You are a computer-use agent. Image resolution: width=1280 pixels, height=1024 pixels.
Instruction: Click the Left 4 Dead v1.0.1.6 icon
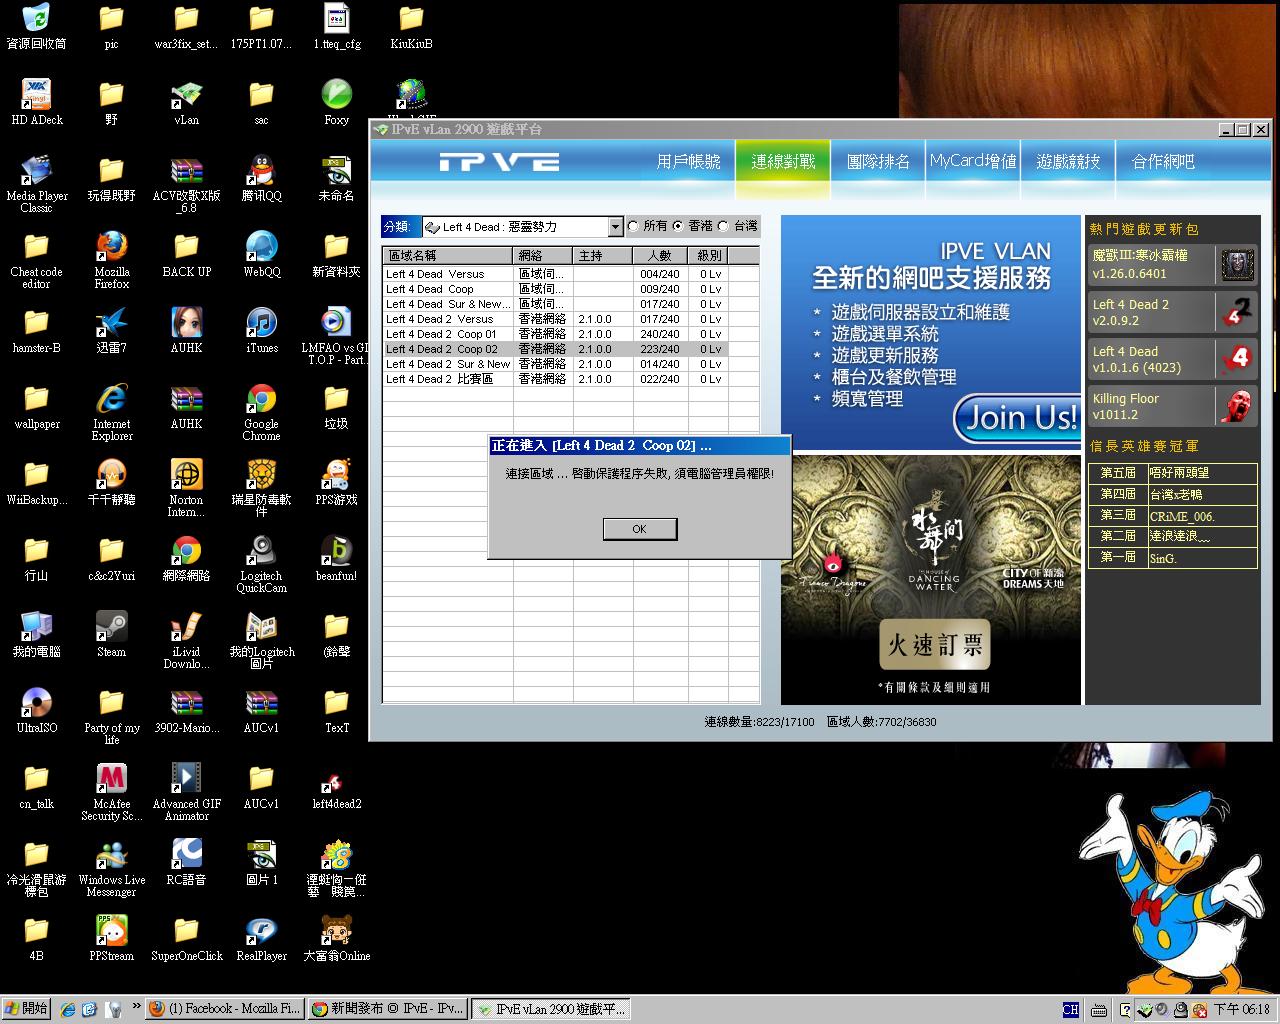point(1237,359)
